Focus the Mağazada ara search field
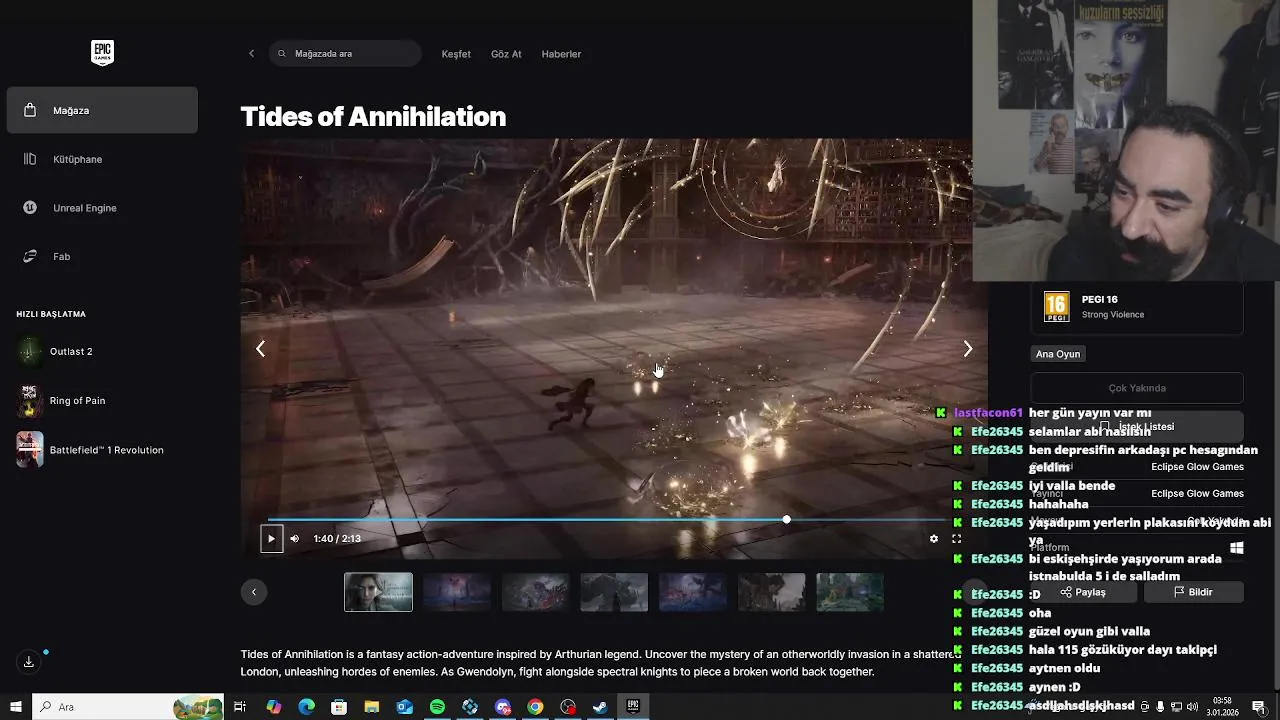The height and width of the screenshot is (720, 1280). pos(345,54)
